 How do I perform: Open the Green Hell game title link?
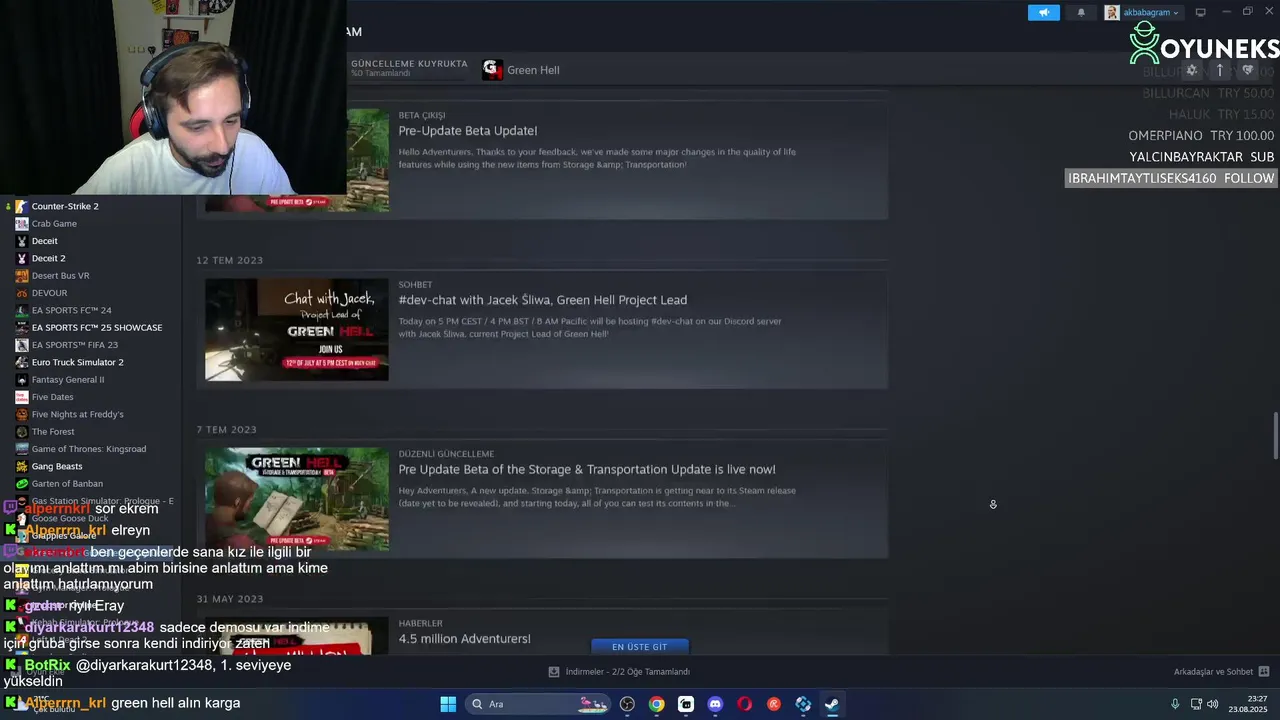533,70
